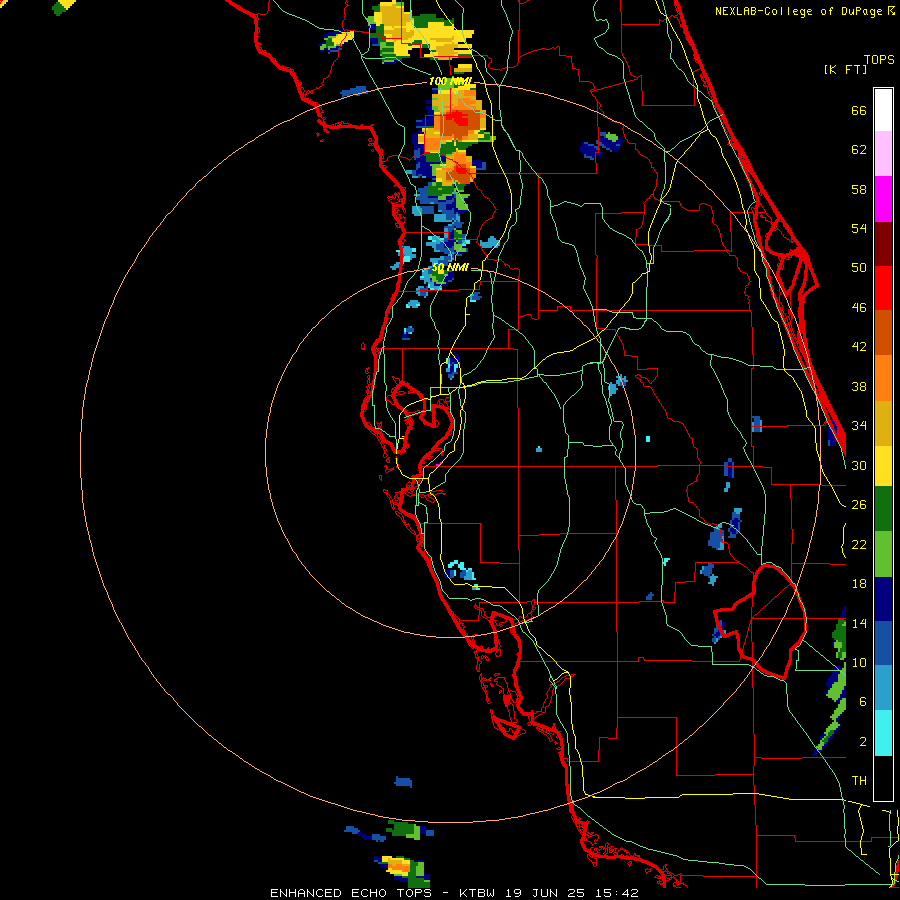Select the yellow legend swatch near 30

(883, 465)
